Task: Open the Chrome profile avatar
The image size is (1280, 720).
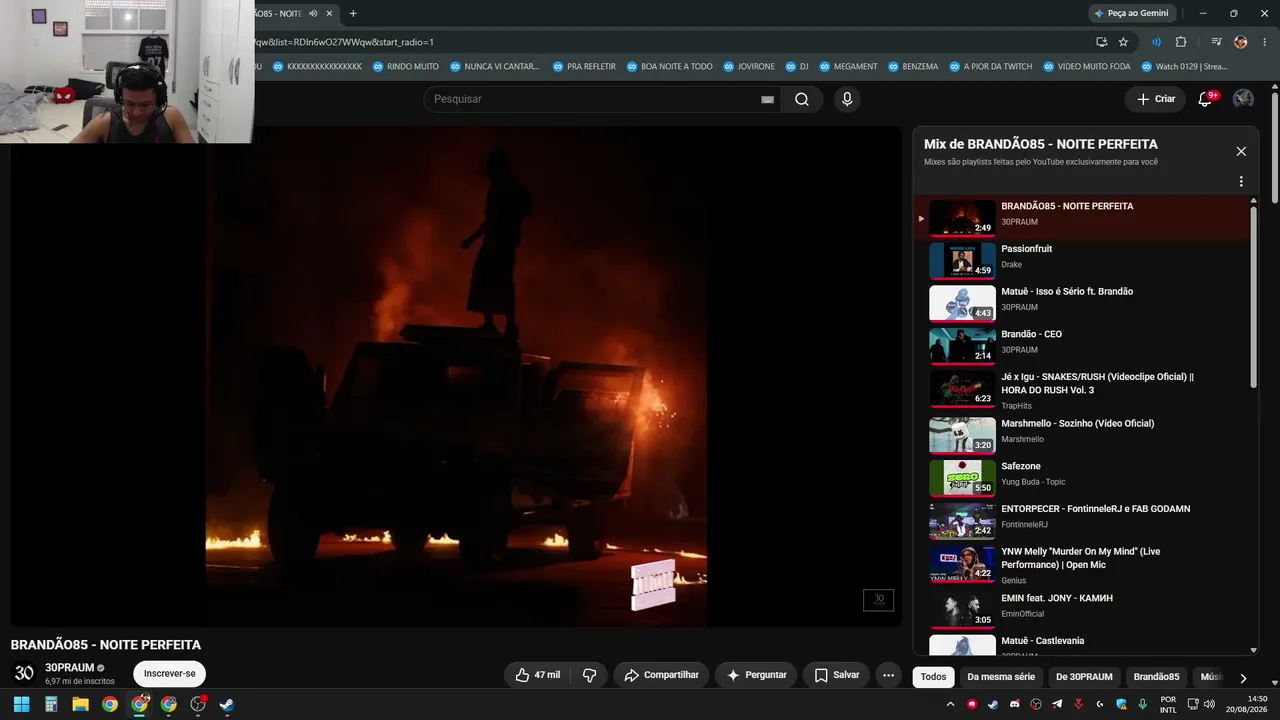Action: [x=1241, y=42]
